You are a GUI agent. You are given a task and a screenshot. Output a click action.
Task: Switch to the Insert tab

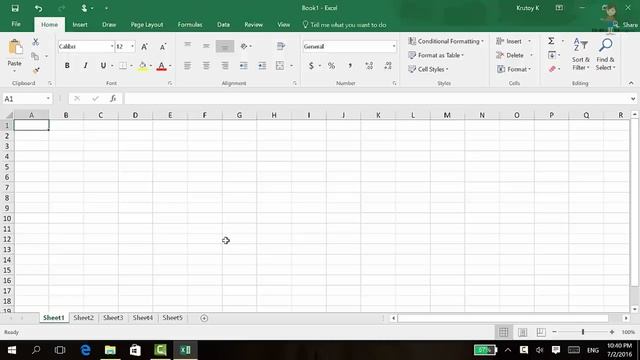tap(80, 25)
